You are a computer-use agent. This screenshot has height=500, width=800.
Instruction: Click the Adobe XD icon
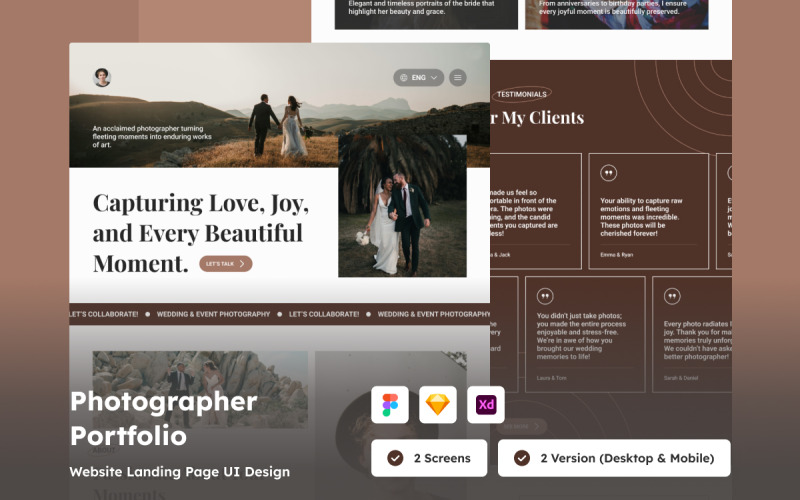[x=486, y=405]
